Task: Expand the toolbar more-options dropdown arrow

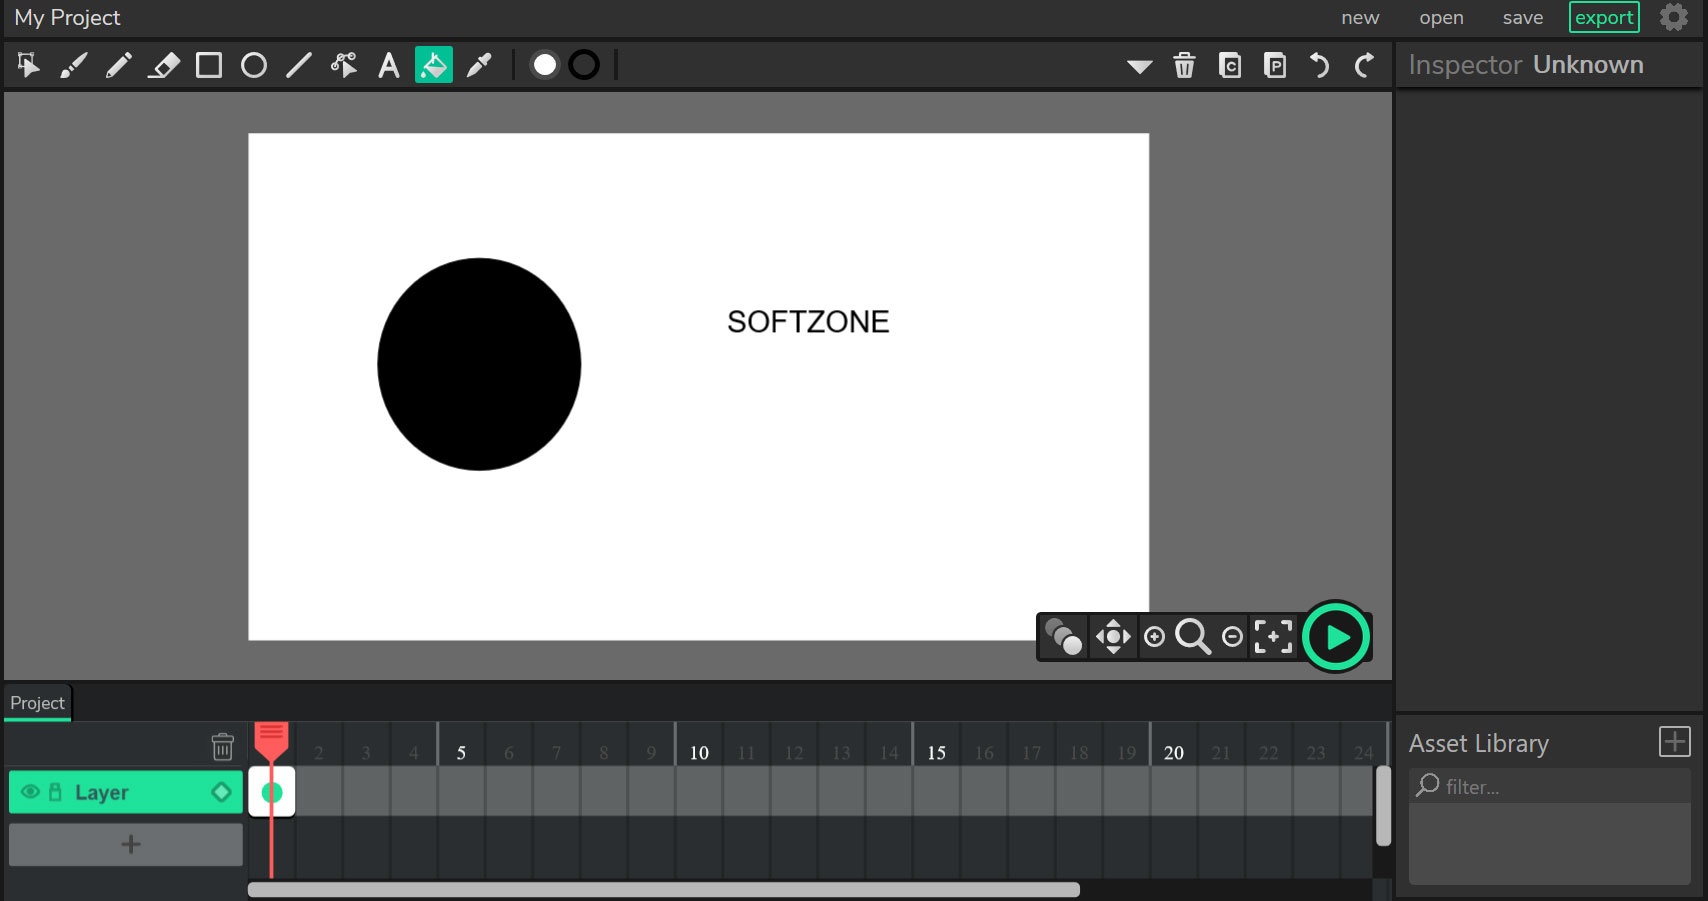Action: pyautogui.click(x=1139, y=67)
